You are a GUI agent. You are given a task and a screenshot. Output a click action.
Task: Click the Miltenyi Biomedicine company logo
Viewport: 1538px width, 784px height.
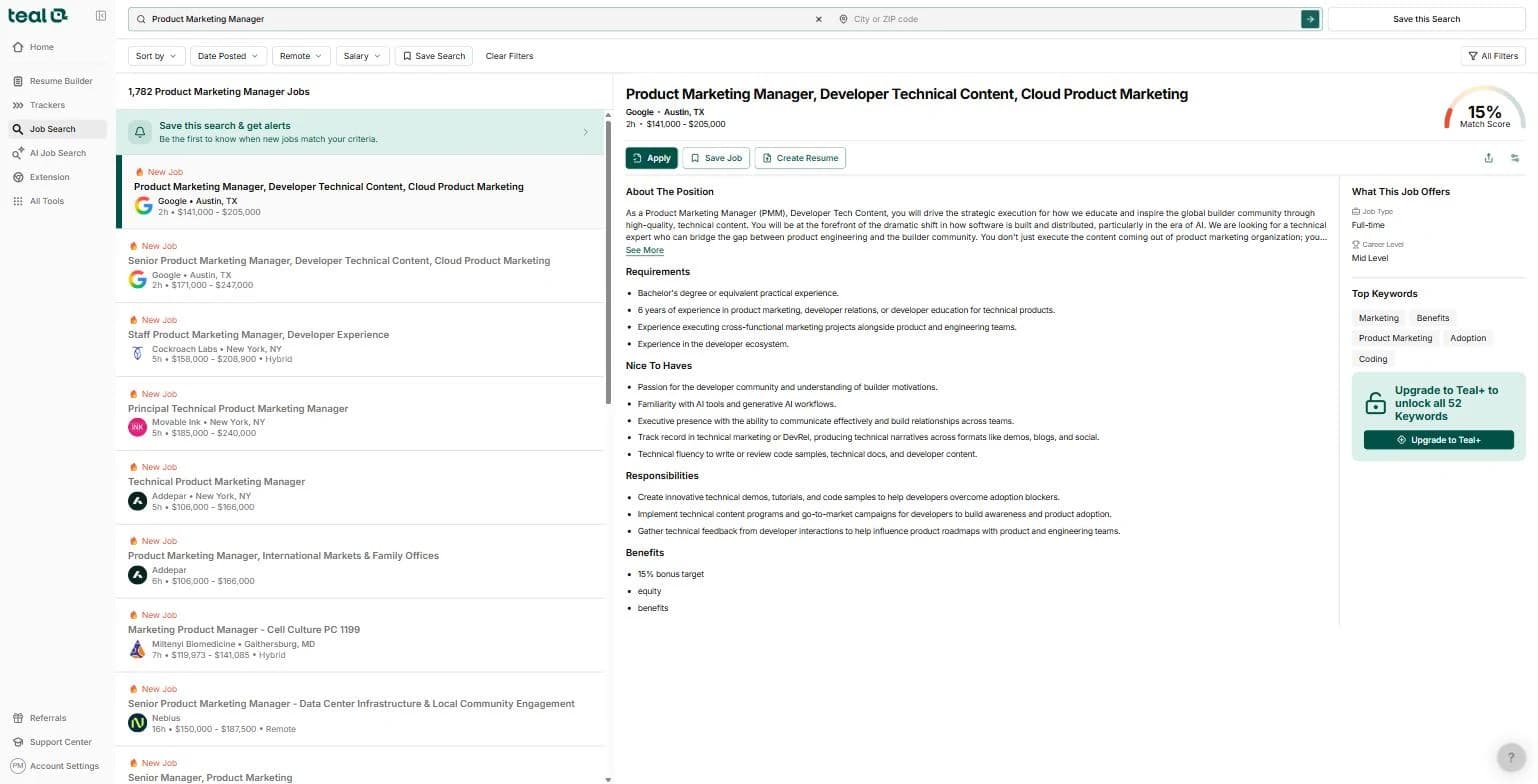point(138,649)
